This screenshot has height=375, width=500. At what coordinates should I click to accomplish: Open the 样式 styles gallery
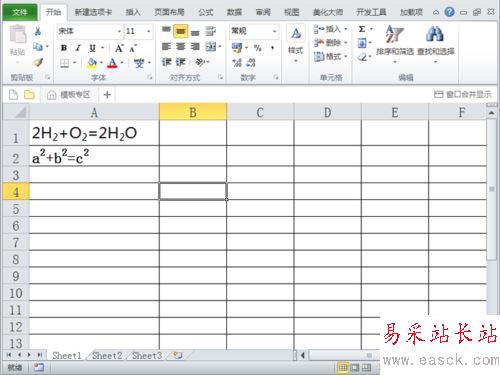296,43
